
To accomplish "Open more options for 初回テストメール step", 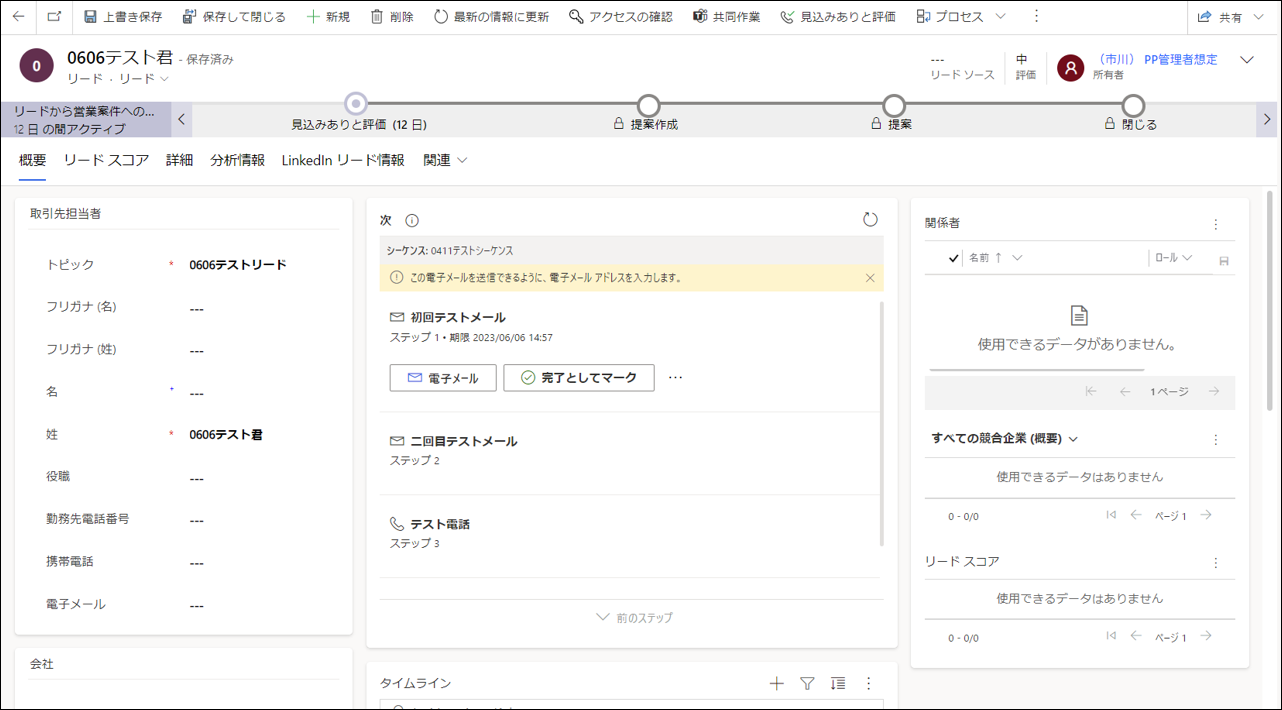I will pos(675,378).
